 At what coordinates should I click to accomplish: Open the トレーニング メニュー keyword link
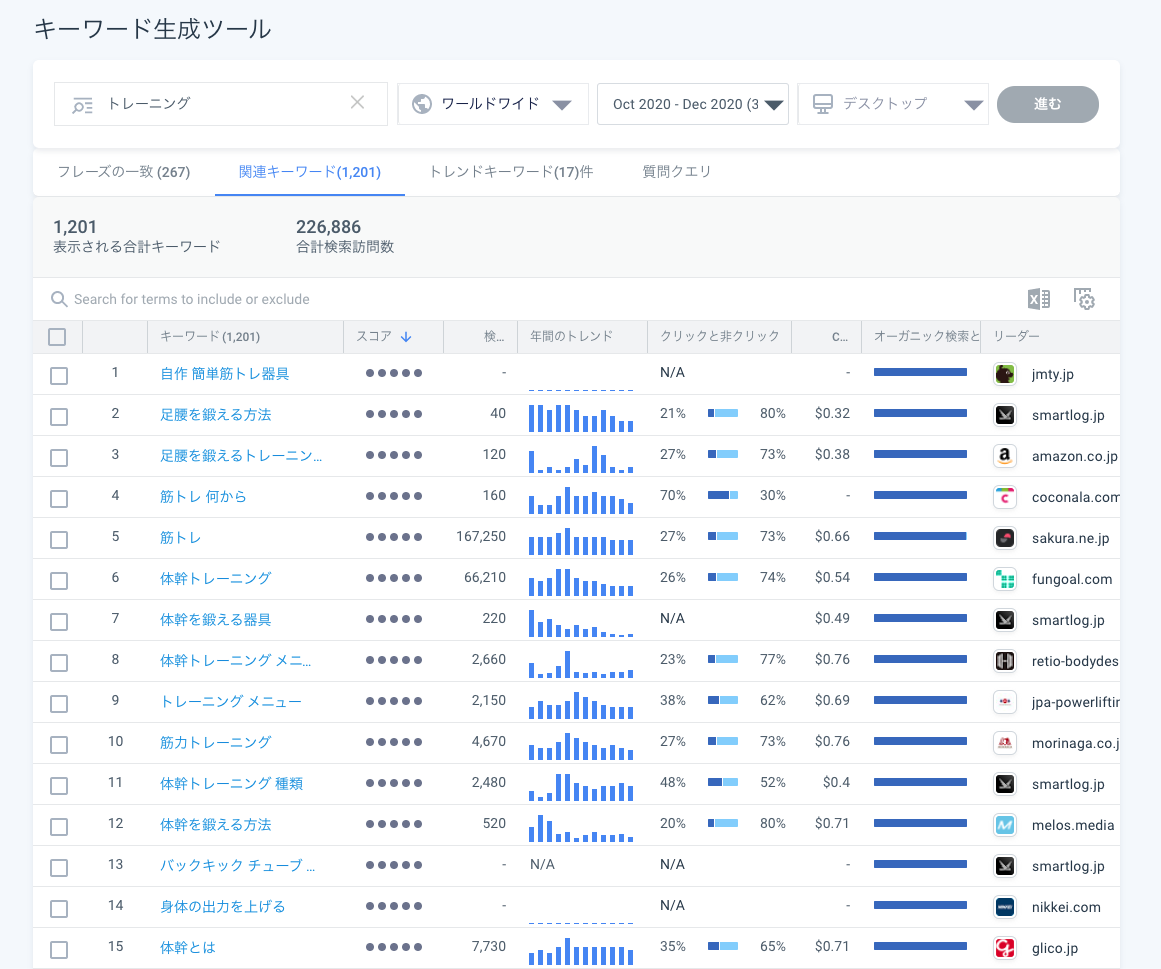(x=231, y=702)
